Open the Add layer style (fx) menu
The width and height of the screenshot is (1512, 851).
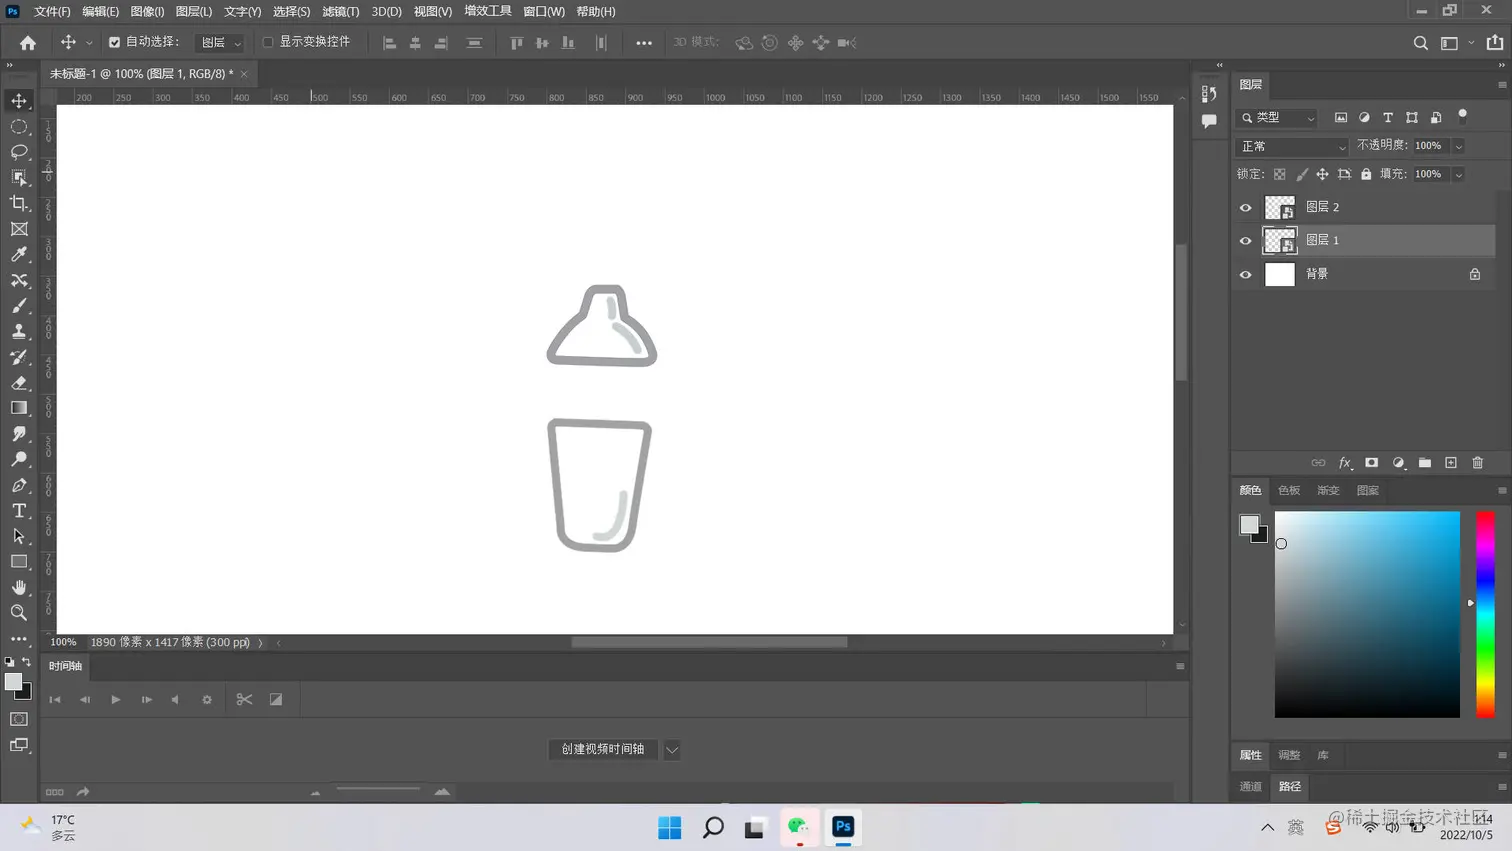(1345, 463)
